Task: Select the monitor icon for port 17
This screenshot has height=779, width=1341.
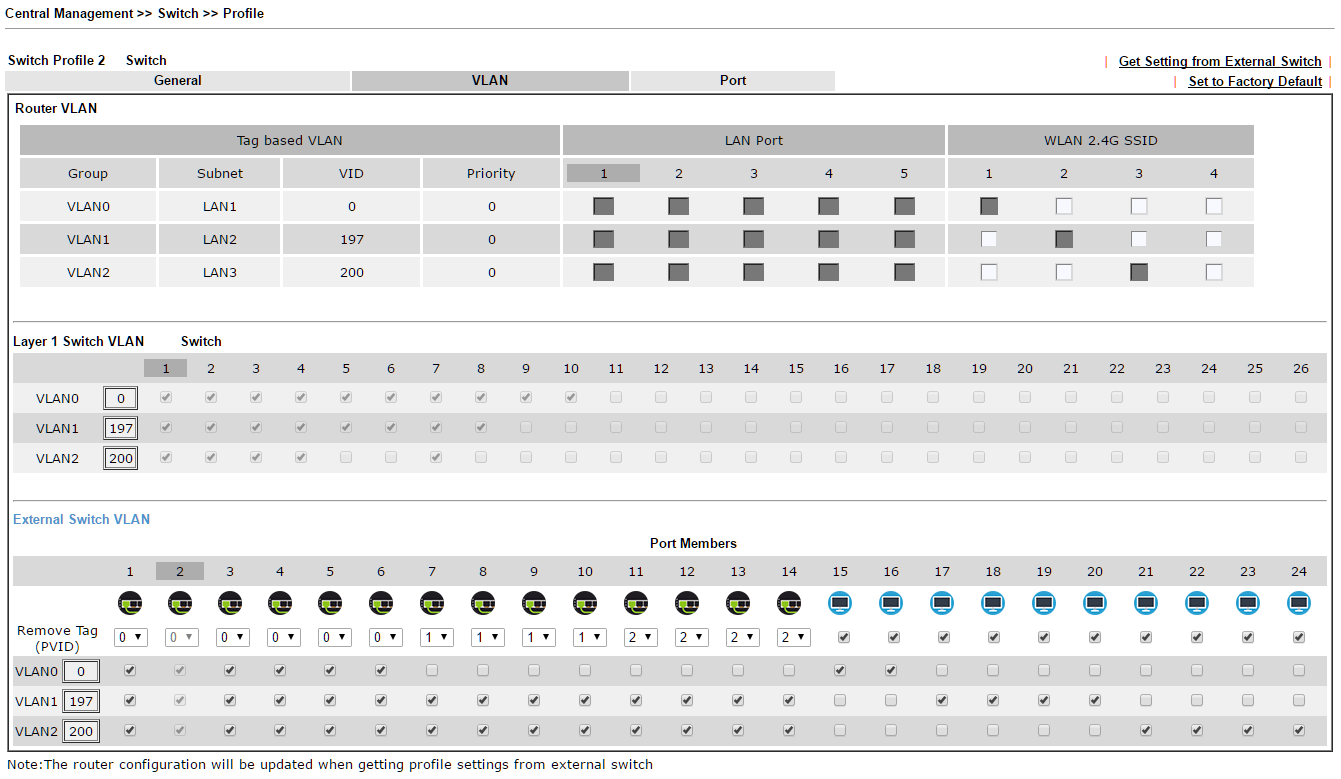Action: tap(942, 603)
